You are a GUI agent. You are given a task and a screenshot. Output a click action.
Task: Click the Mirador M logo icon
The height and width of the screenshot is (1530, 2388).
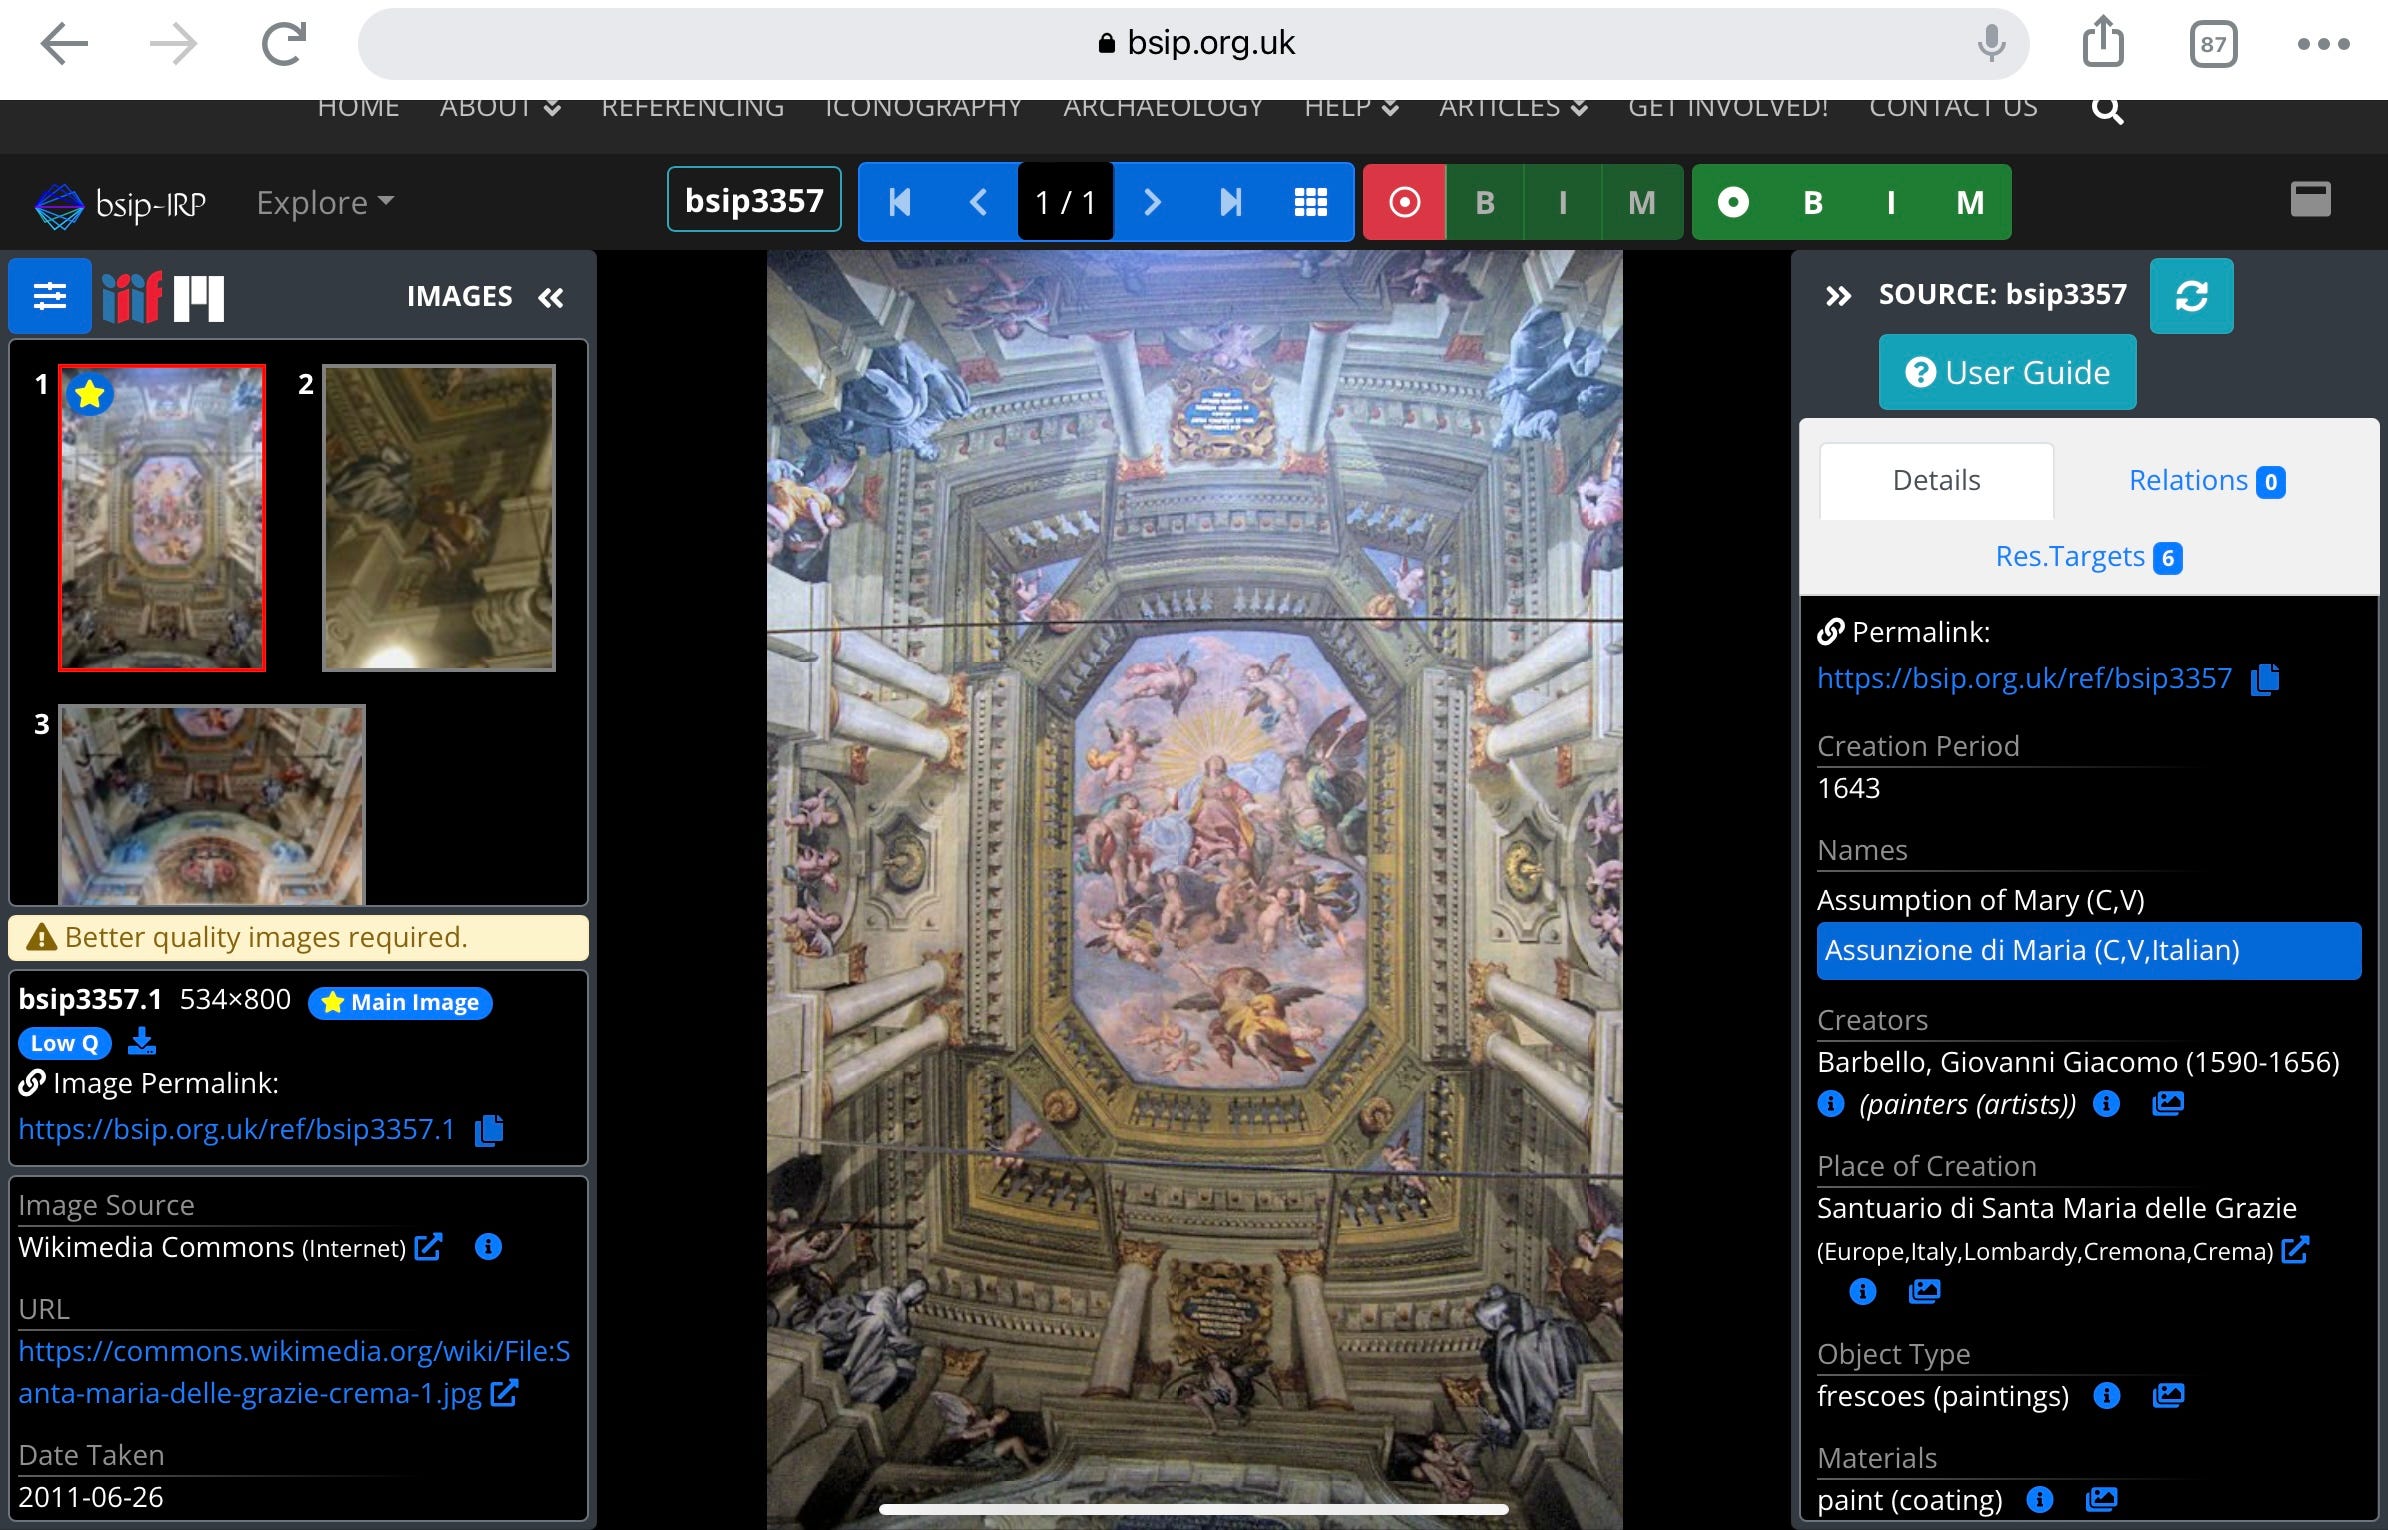(x=199, y=298)
